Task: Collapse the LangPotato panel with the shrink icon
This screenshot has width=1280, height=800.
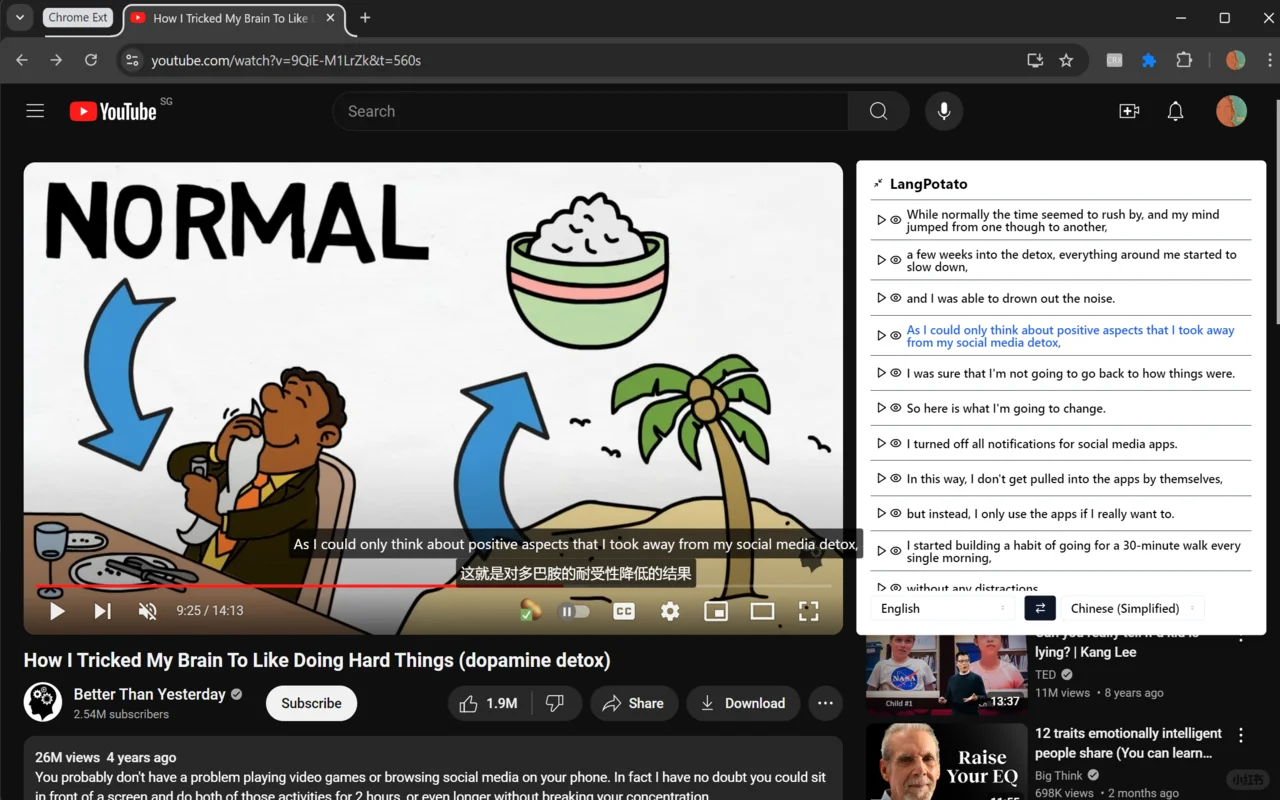Action: coord(878,184)
